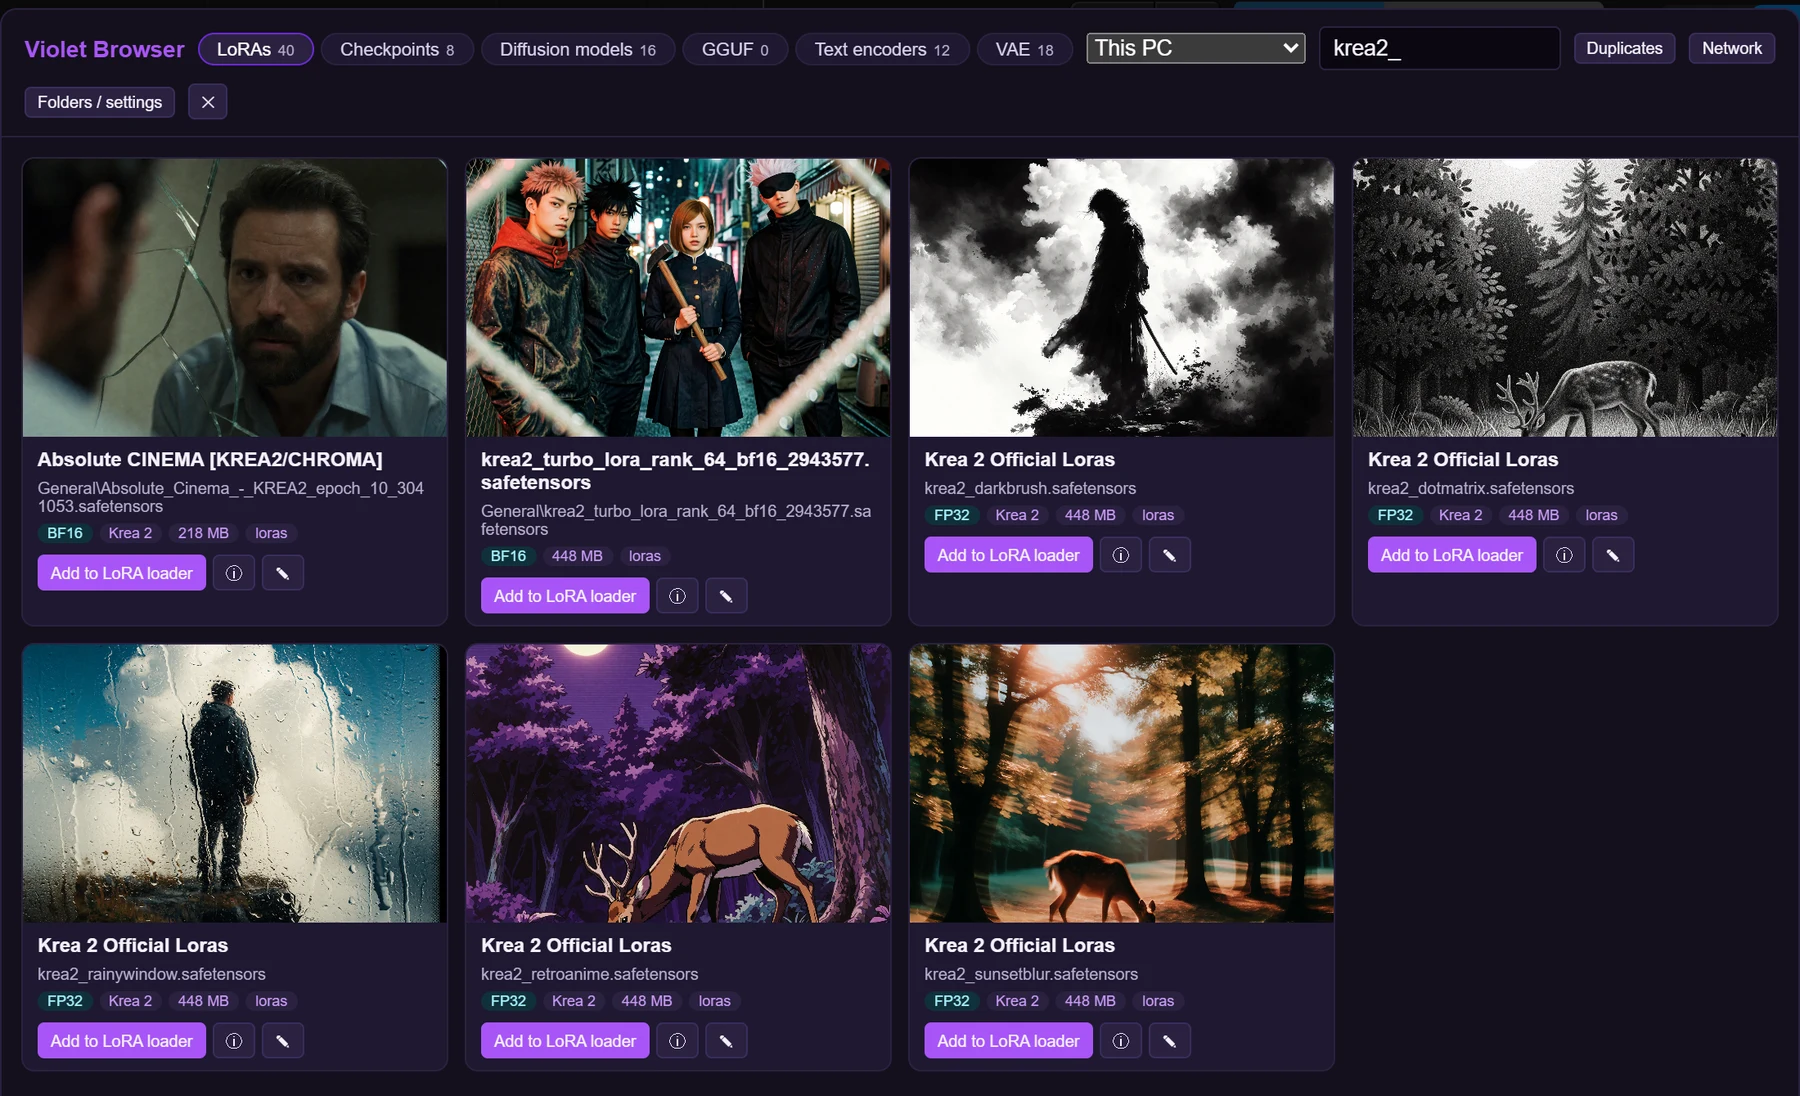The height and width of the screenshot is (1096, 1800).
Task: Open the Diffusion models tab
Action: pyautogui.click(x=578, y=49)
